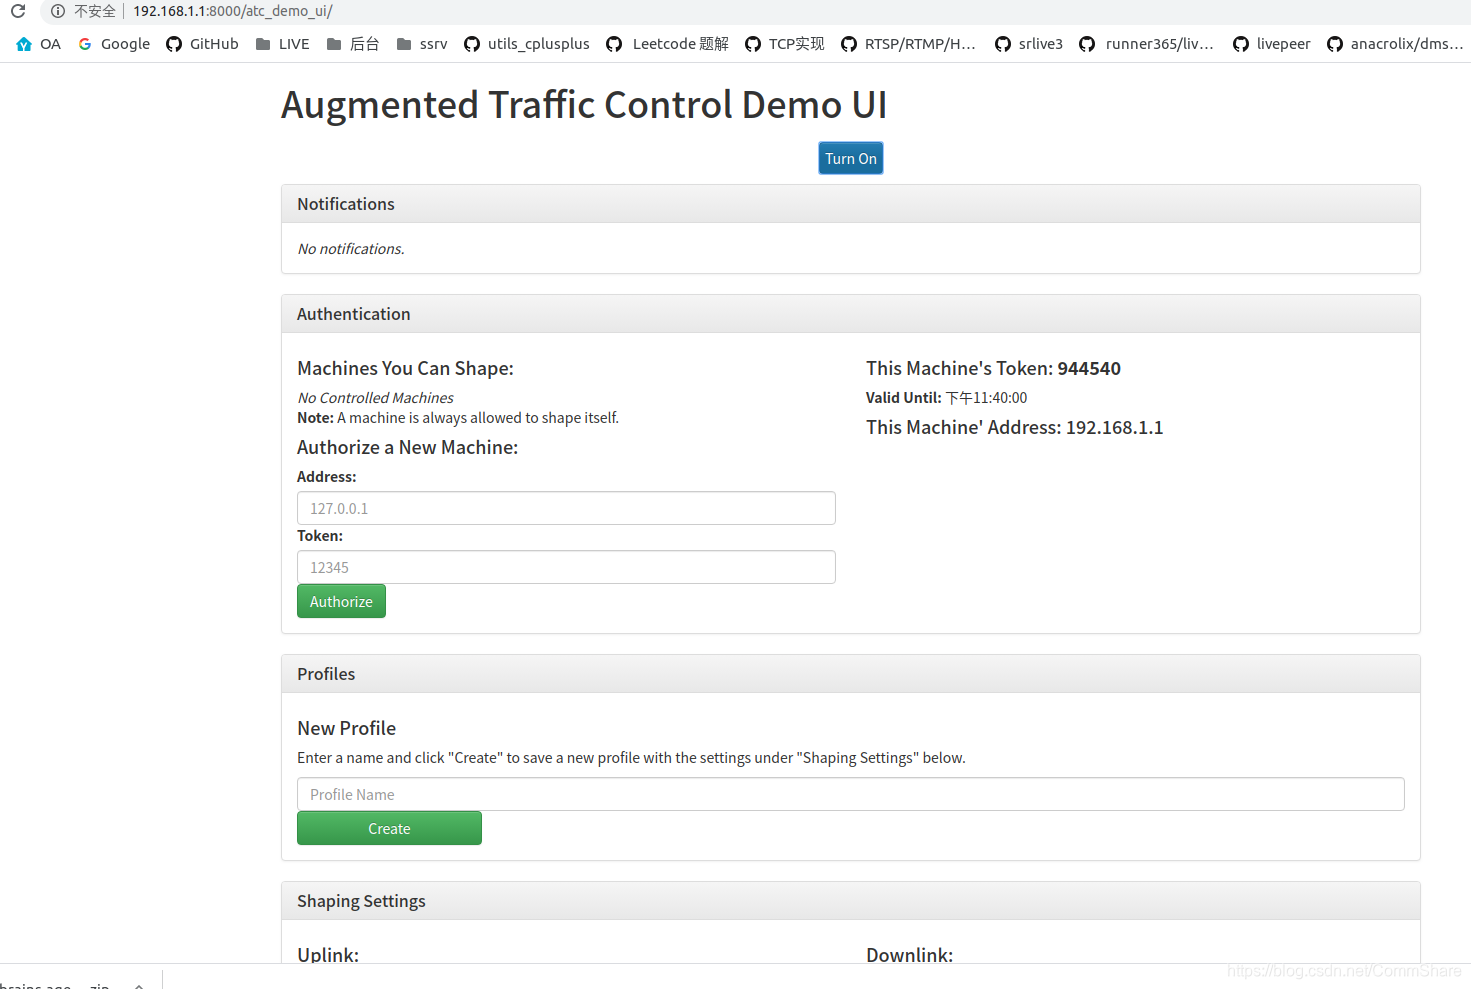Open the livepeer bookmark

pyautogui.click(x=1272, y=44)
